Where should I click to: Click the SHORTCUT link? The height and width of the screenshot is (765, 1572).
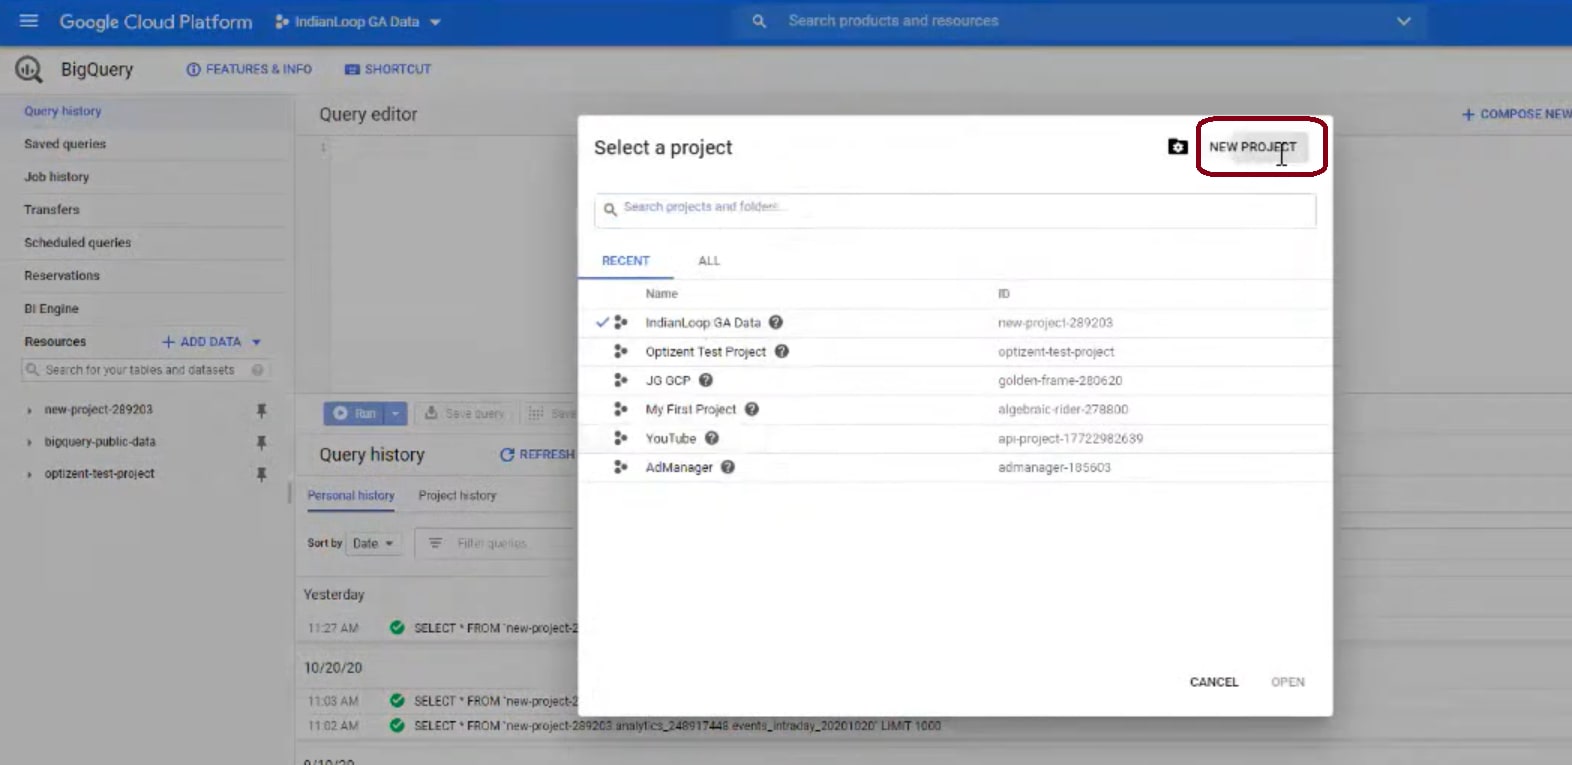(x=388, y=69)
